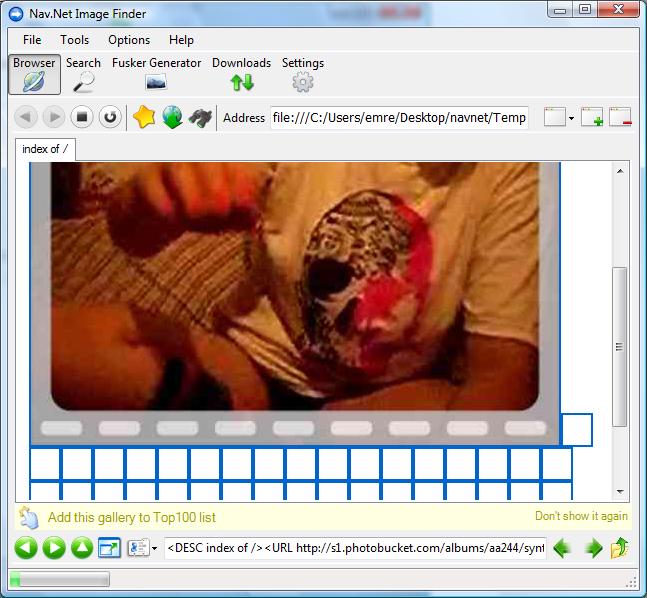This screenshot has width=647, height=598.
Task: Select the "index of /" tab
Action: tap(45, 149)
